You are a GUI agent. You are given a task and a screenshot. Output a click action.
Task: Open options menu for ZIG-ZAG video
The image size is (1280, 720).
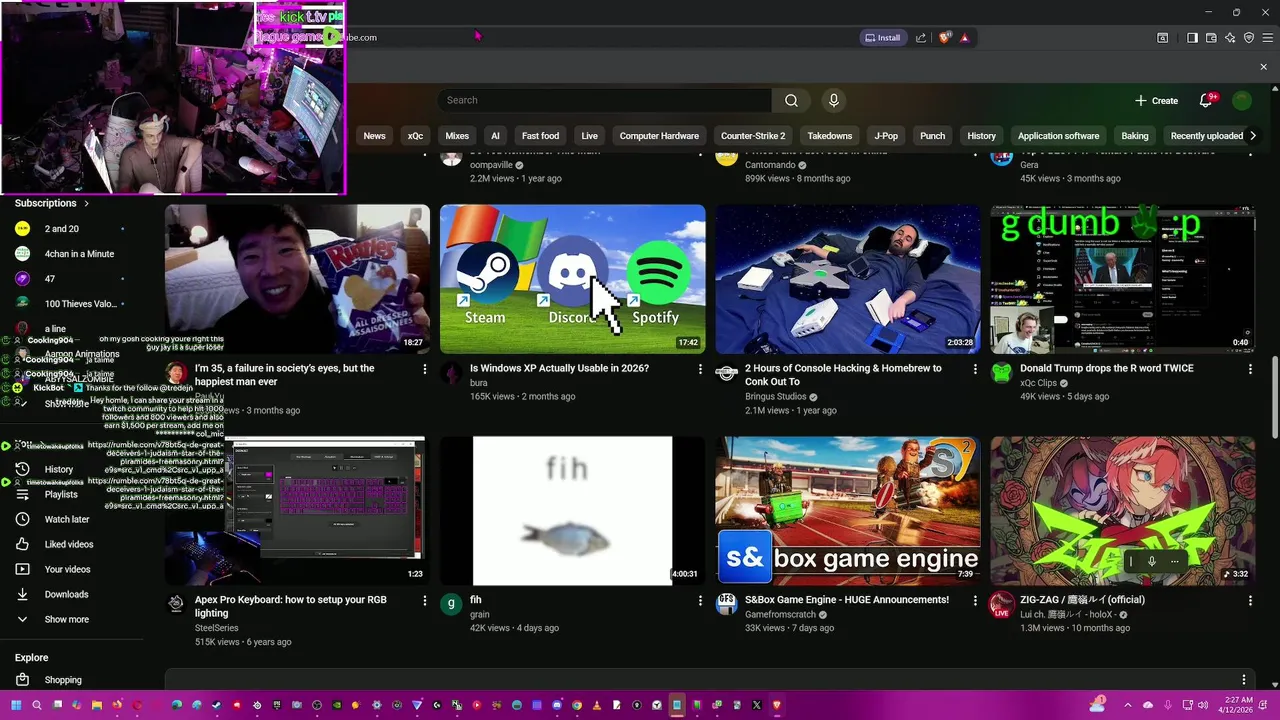pyautogui.click(x=1250, y=600)
